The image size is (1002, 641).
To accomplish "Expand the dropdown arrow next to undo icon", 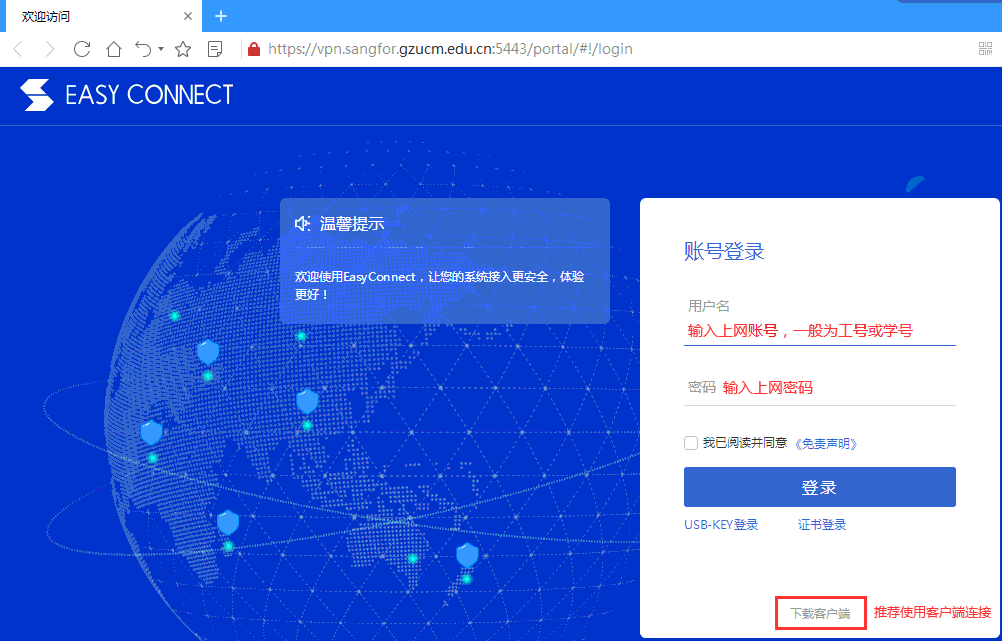I will click(161, 50).
